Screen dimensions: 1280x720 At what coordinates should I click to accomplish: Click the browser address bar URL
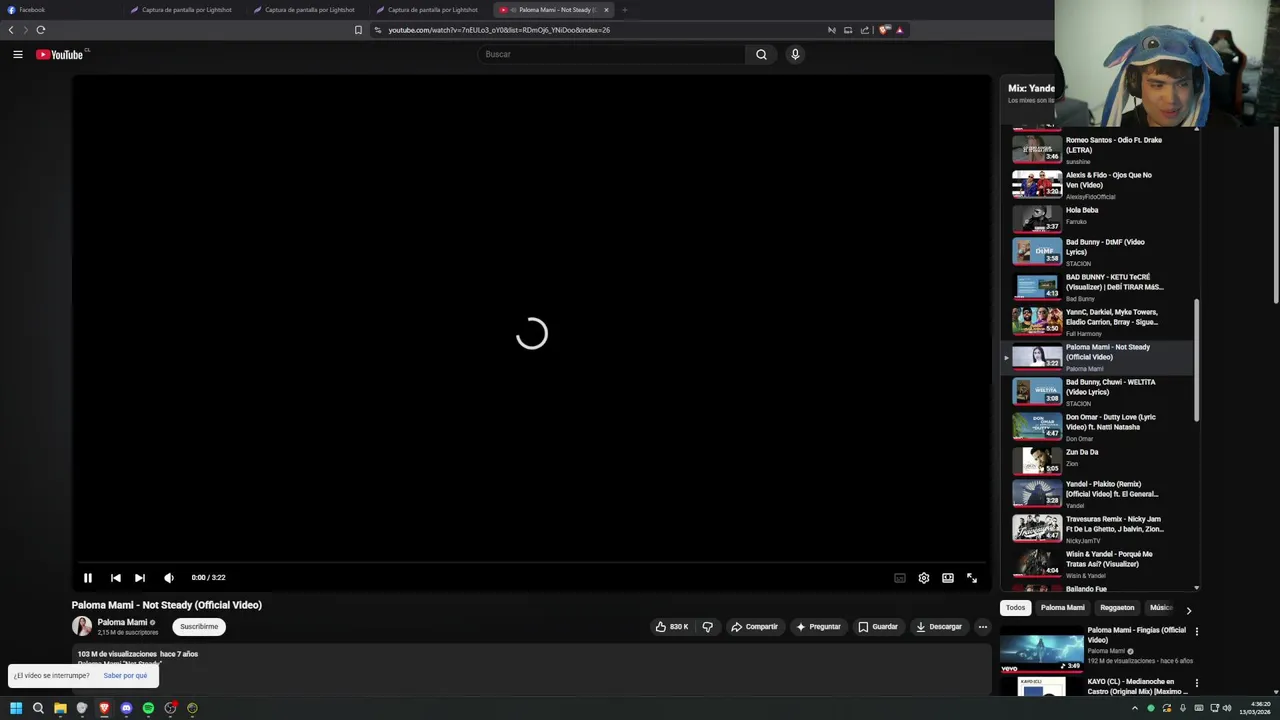click(x=499, y=30)
